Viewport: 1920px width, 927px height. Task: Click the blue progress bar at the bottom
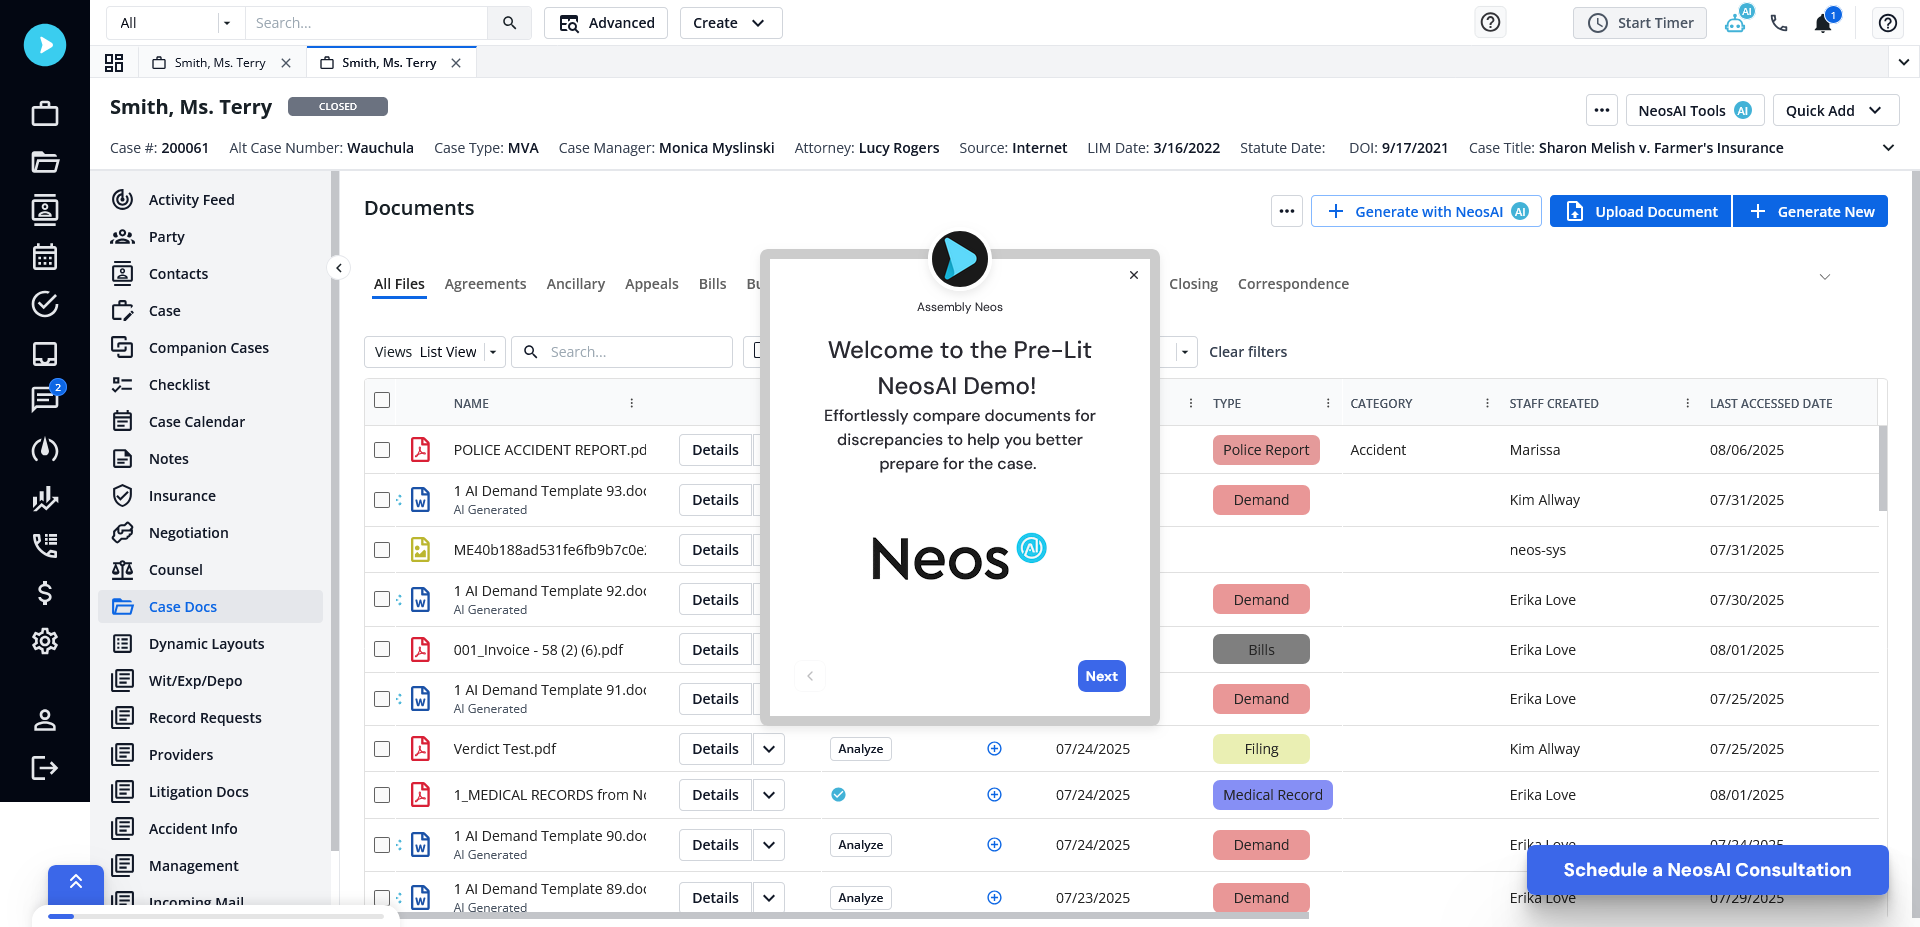click(x=61, y=916)
